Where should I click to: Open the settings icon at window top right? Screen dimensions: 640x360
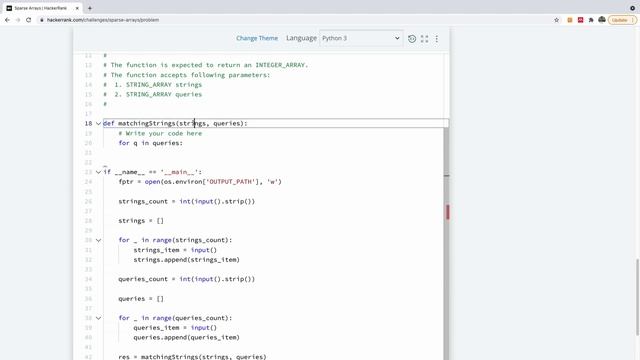[x=632, y=8]
